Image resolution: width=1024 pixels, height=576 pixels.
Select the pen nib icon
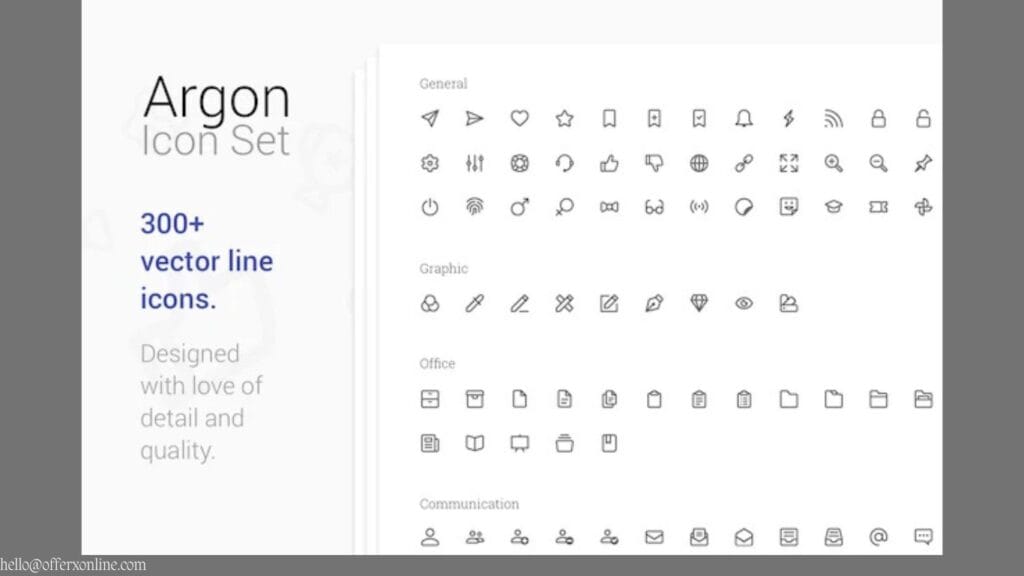pos(654,304)
